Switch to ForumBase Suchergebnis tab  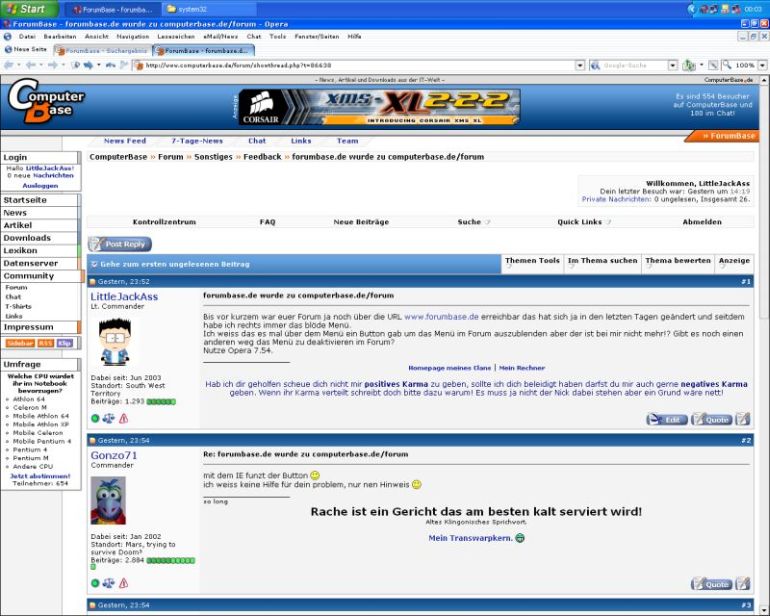point(102,51)
